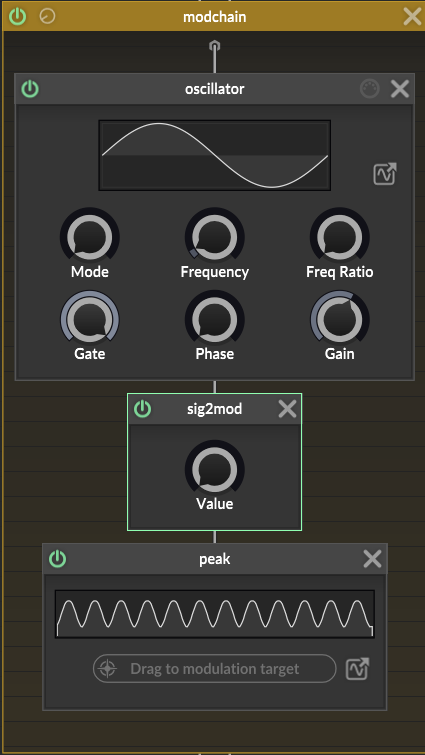
Task: Click the MIDI icon in oscillator header
Action: (x=370, y=89)
